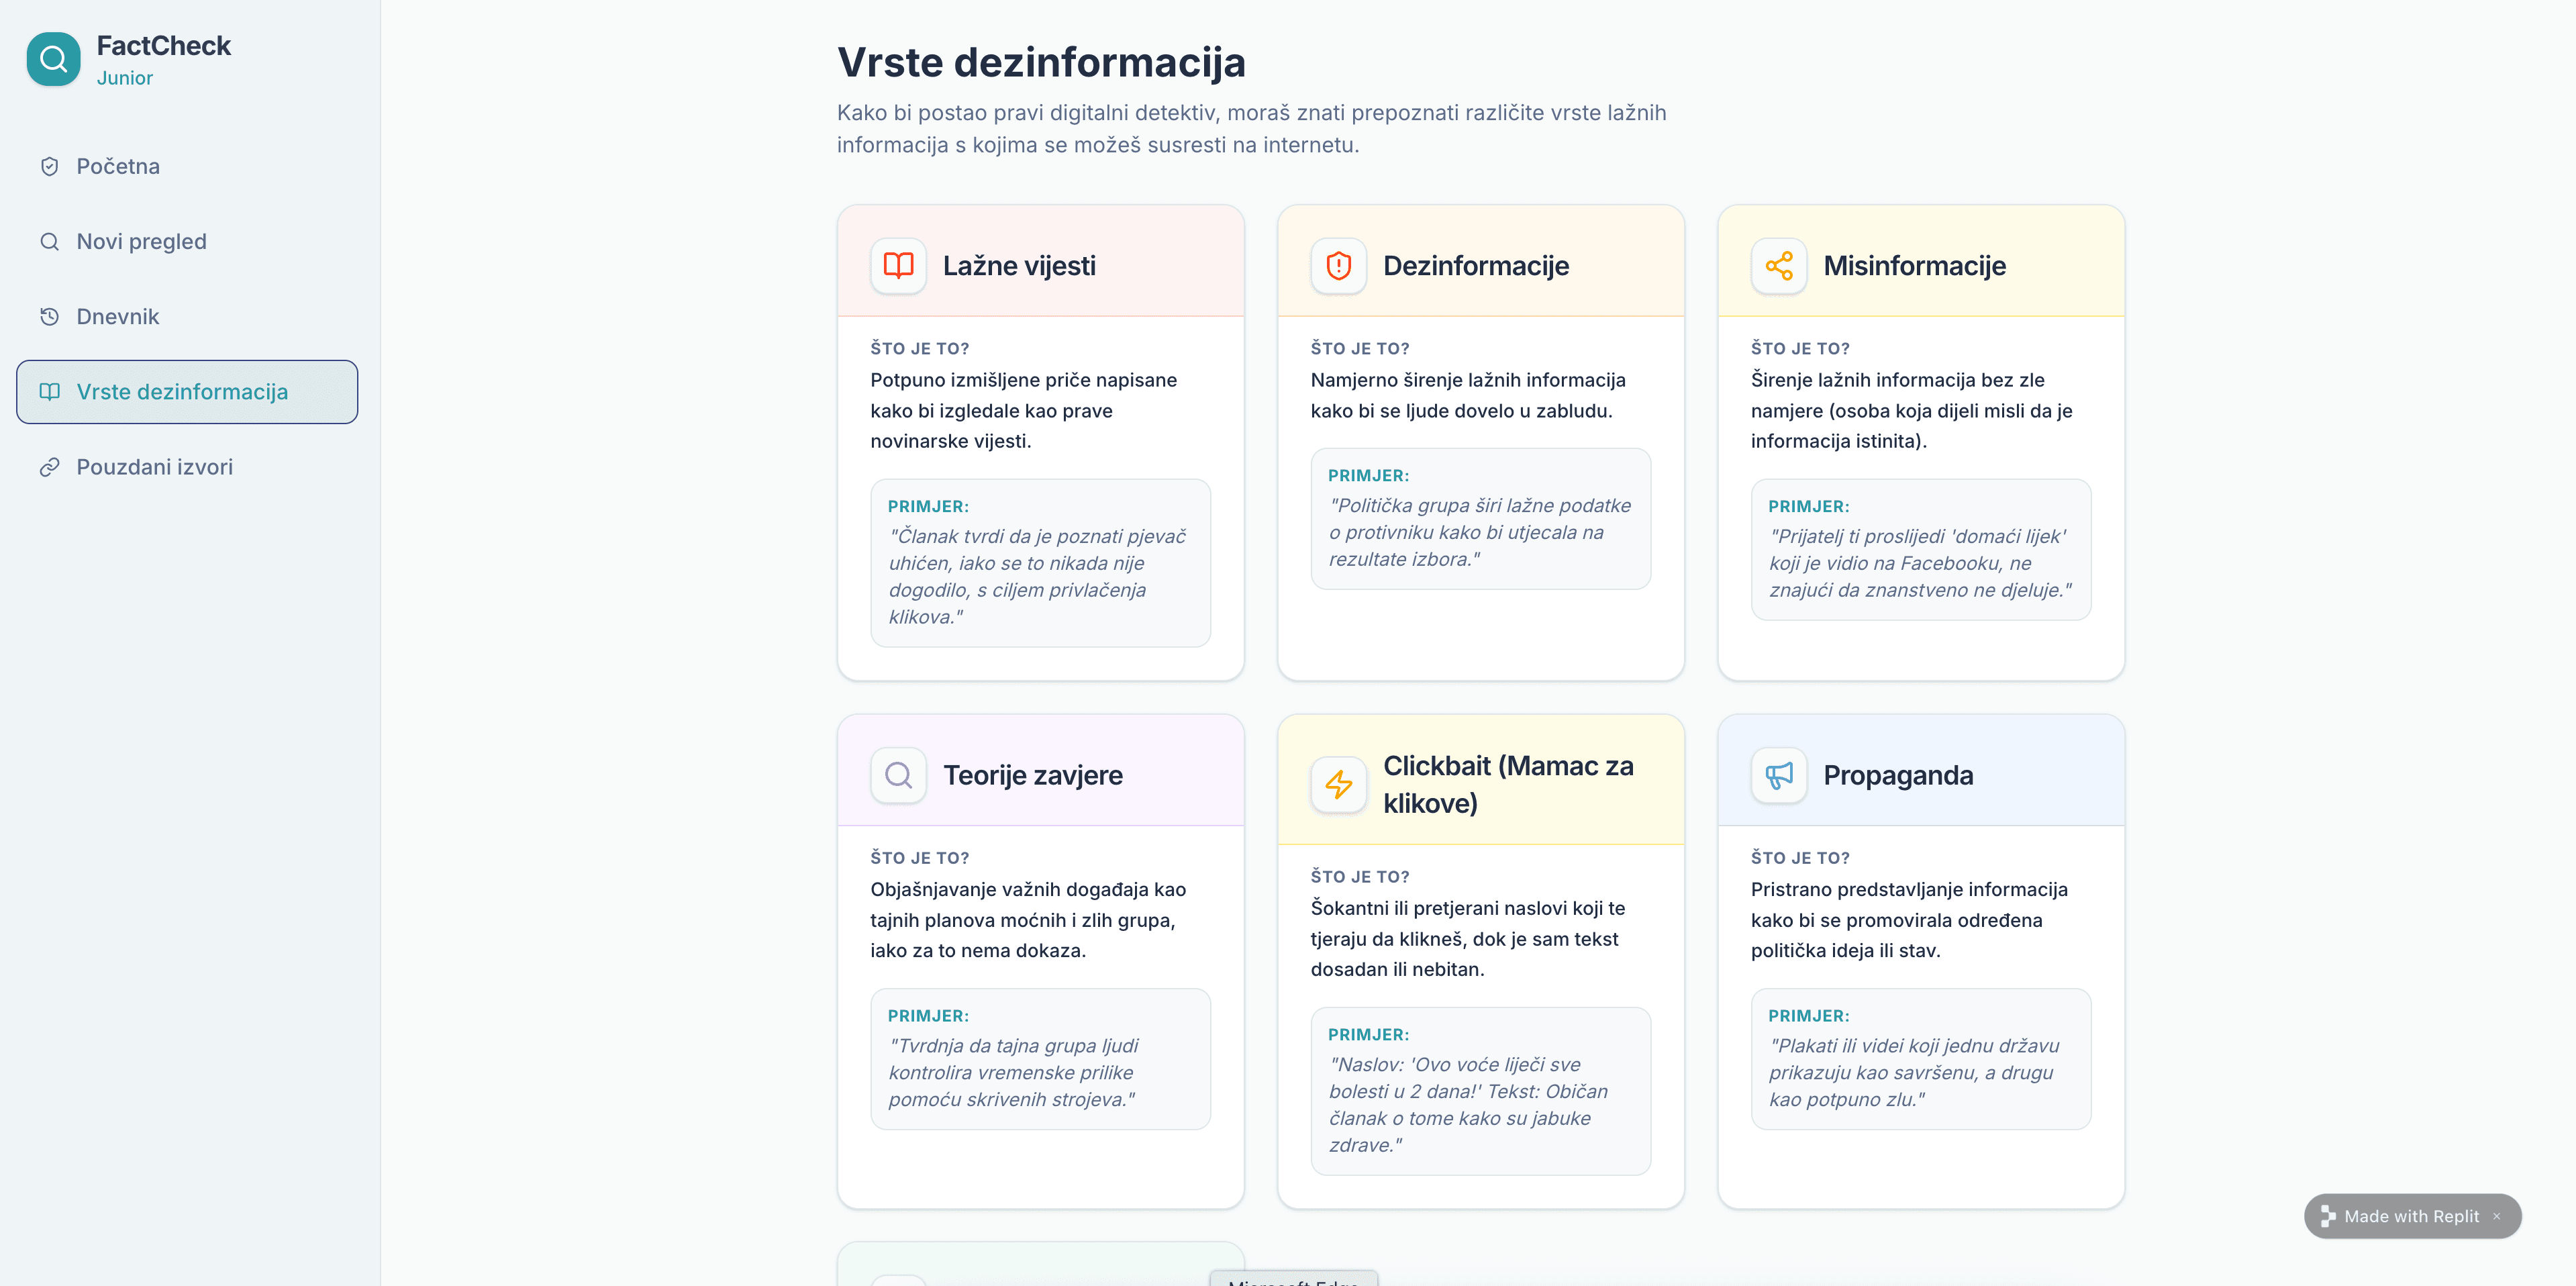The image size is (2576, 1286).
Task: Open the Početna page
Action: coord(187,166)
